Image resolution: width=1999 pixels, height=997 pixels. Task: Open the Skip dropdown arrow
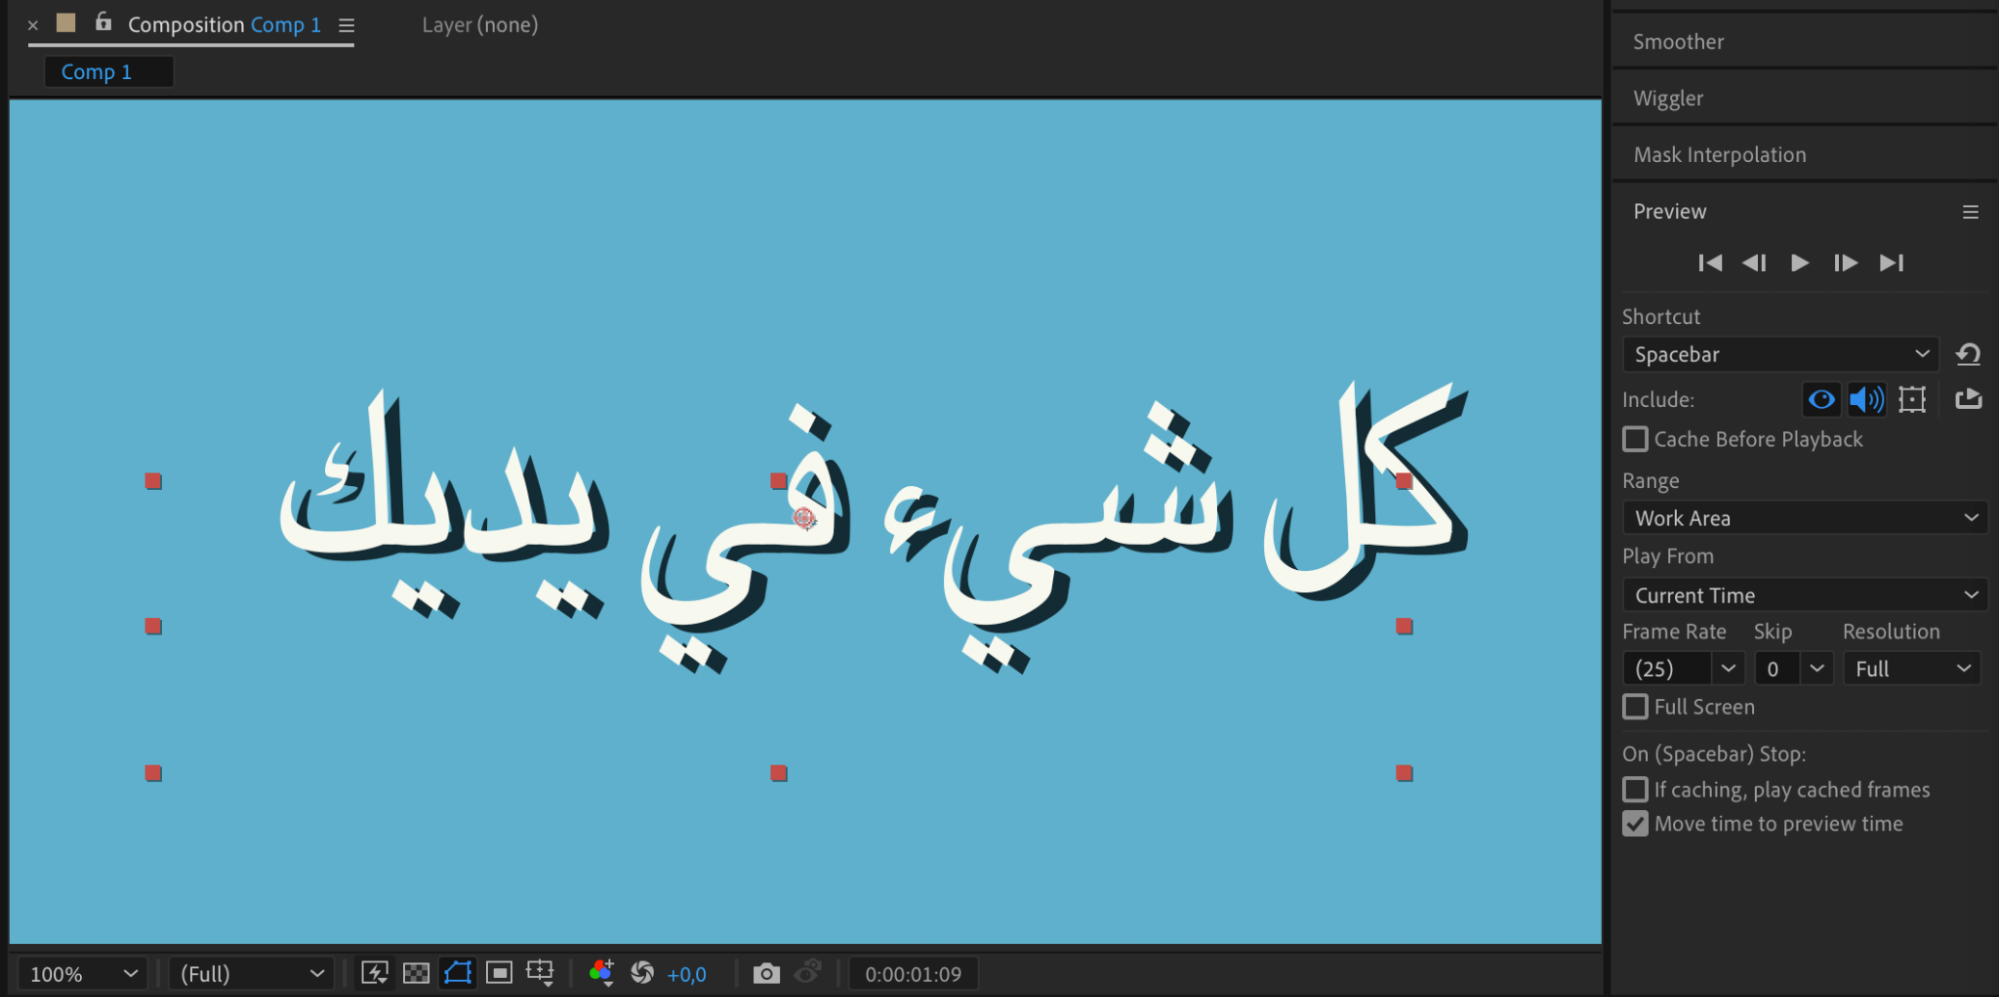[x=1817, y=669]
